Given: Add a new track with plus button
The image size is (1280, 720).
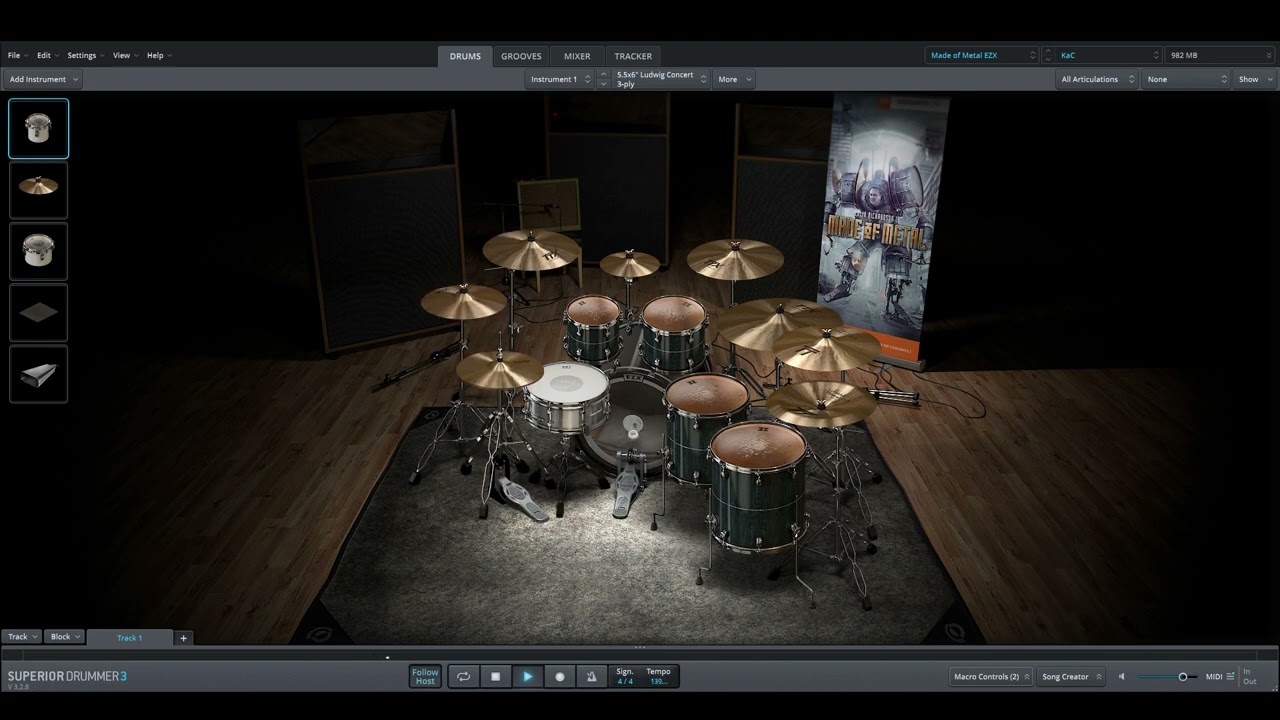Looking at the screenshot, I should tap(183, 638).
